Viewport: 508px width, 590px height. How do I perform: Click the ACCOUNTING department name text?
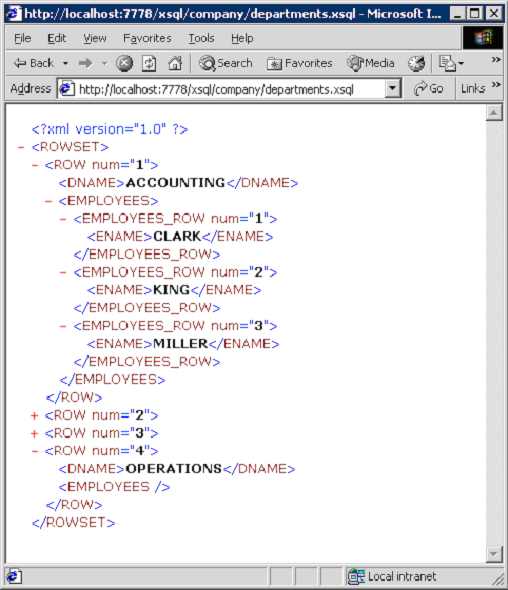[175, 183]
